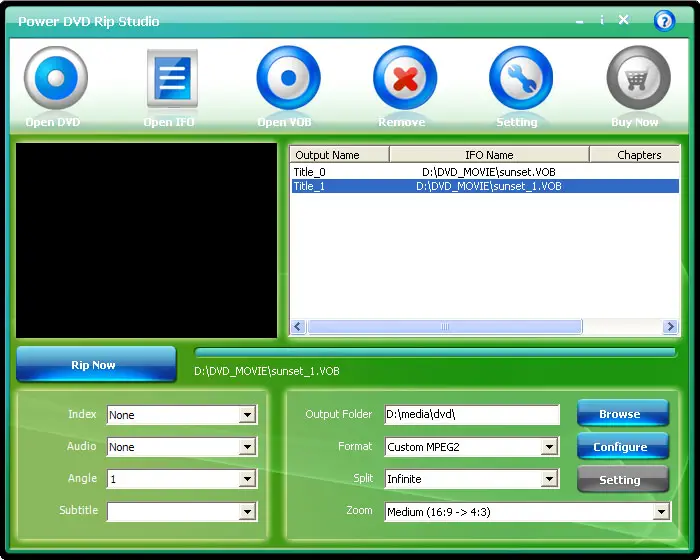The width and height of the screenshot is (700, 560).
Task: Click the D:\DVD_MOVIE\sunset_1.VOB highlighted path cell
Action: (489, 186)
